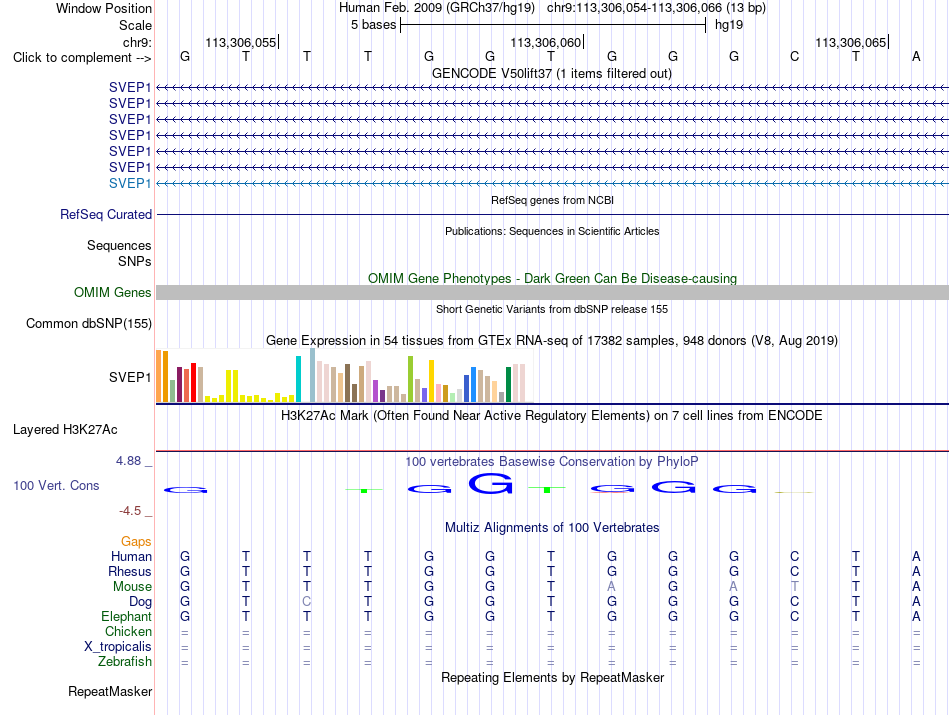This screenshot has width=950, height=715.
Task: Click 'RefSeq genes from NCBI' track title
Action: pos(552,200)
